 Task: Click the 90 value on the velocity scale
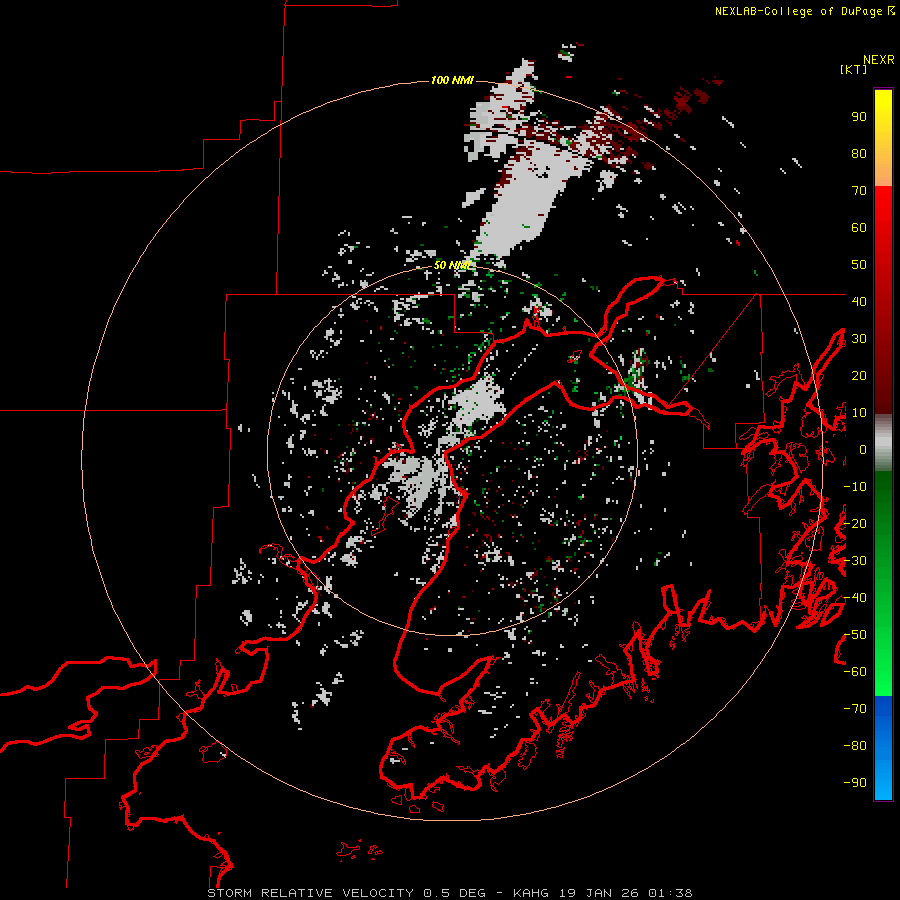[x=859, y=117]
